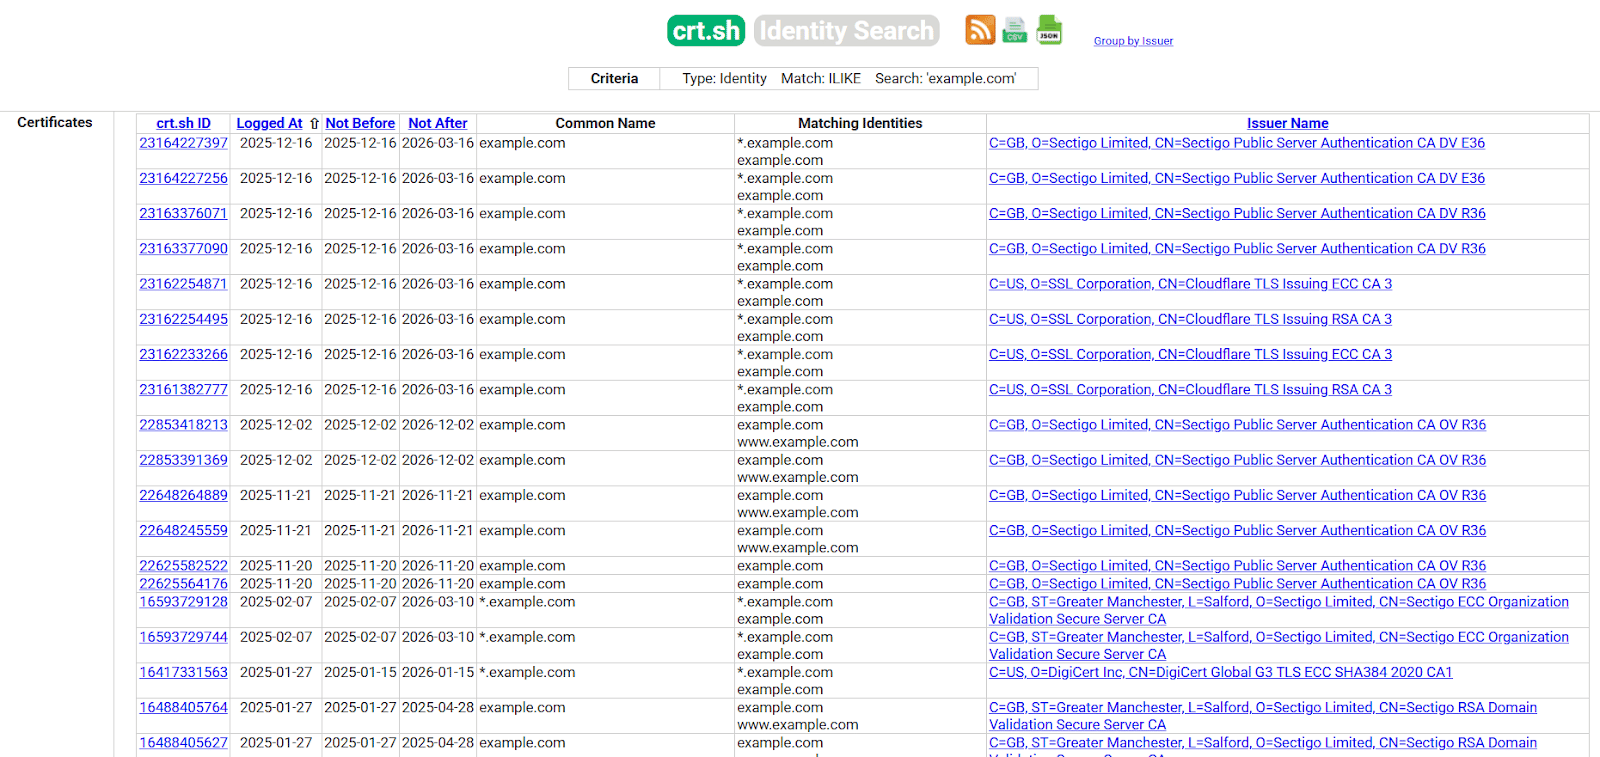Open the Group by Issuer link
The width and height of the screenshot is (1600, 757).
click(x=1133, y=41)
